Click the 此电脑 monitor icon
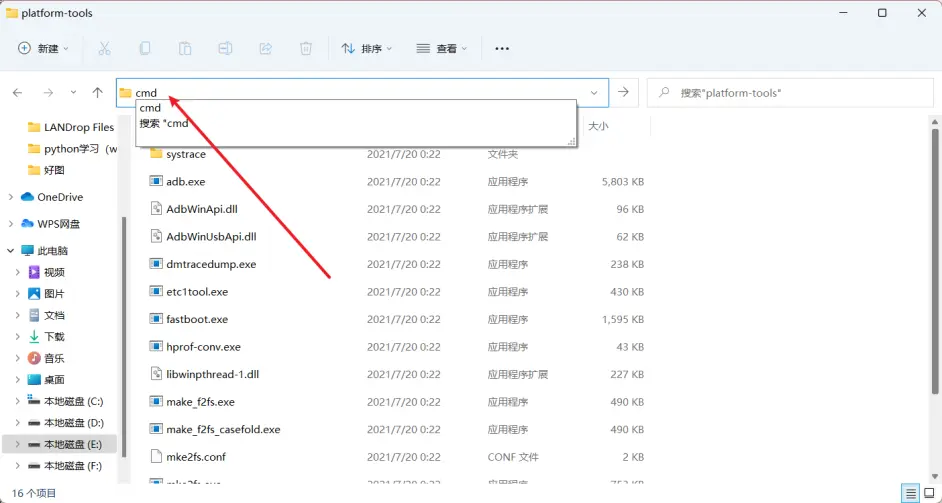 [x=27, y=251]
